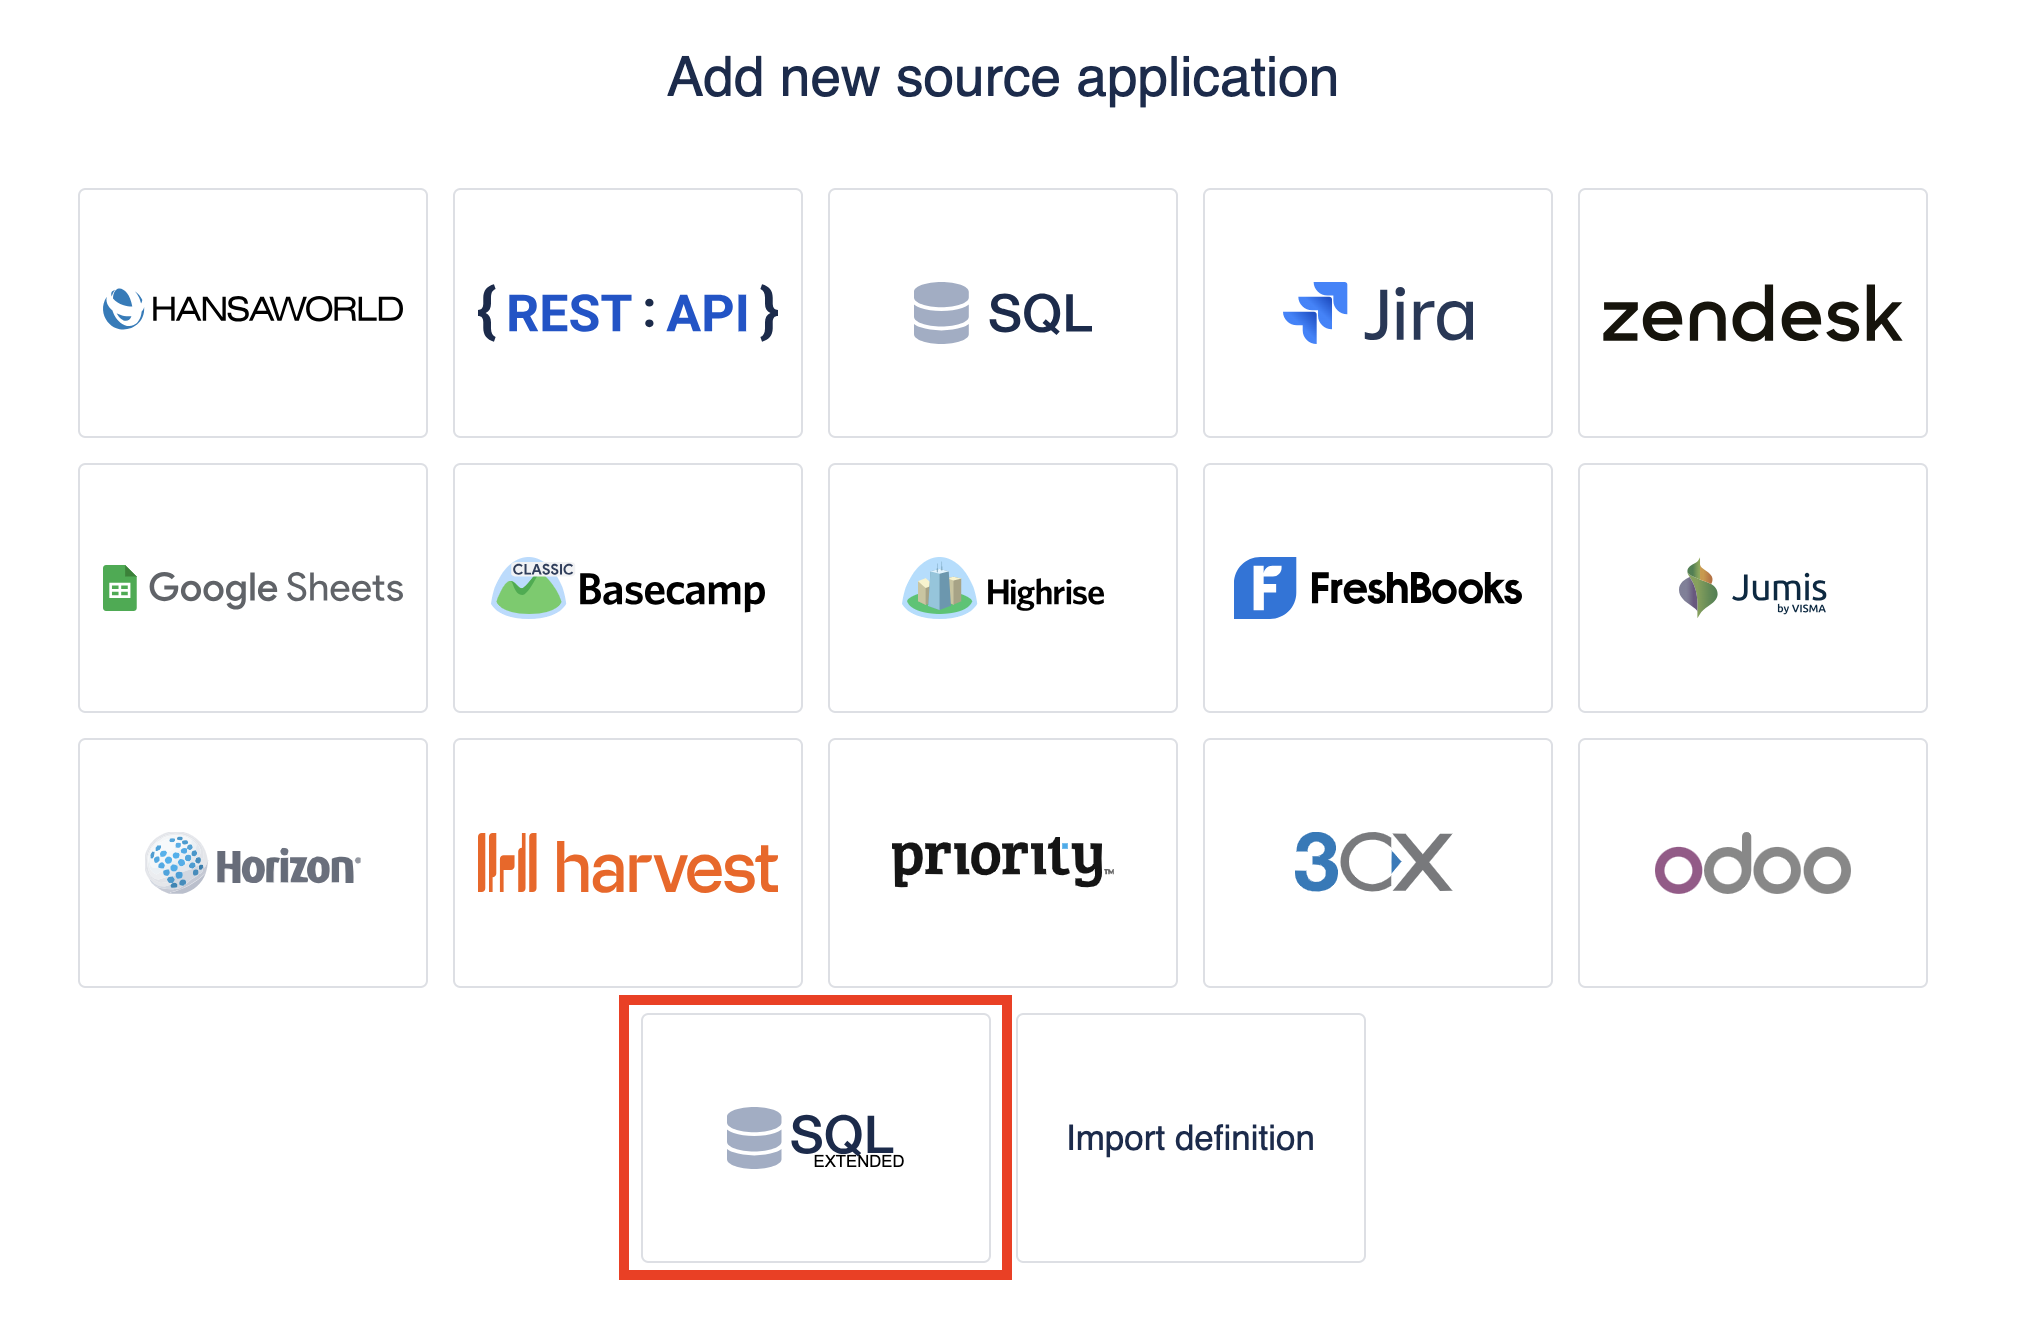Select the Classic Basecamp tile
2026x1320 pixels.
click(x=628, y=588)
